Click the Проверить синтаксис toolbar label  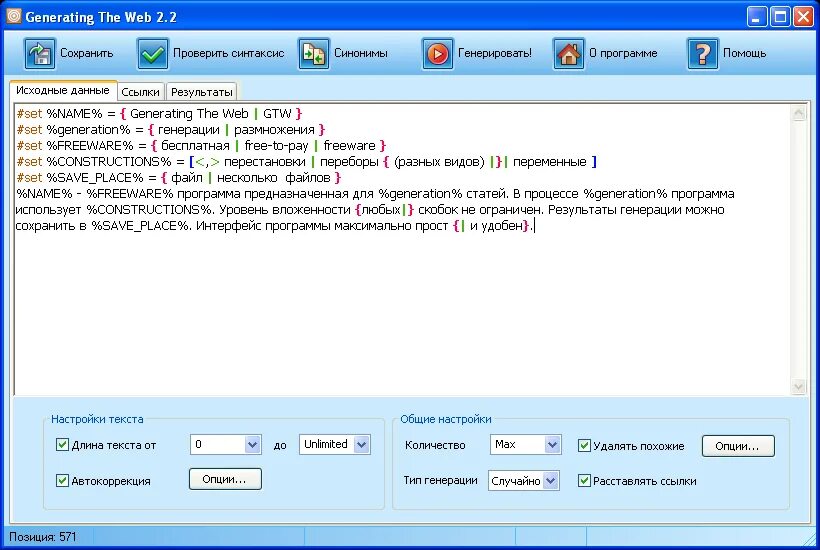(229, 53)
